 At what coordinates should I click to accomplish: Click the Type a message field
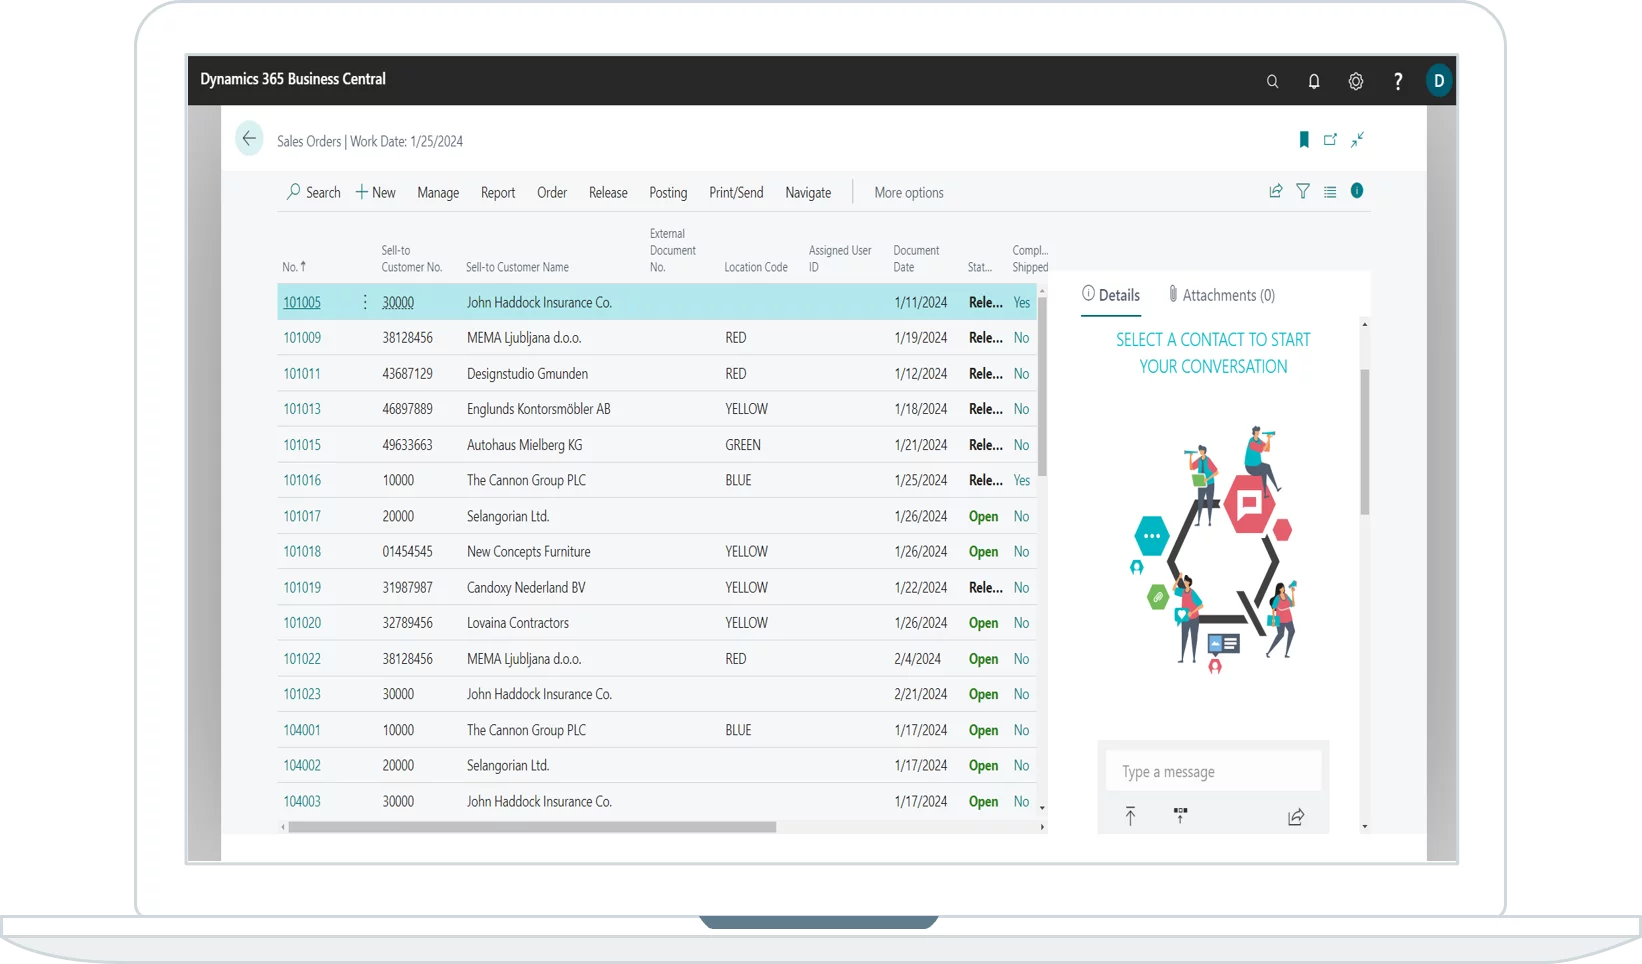1212,772
